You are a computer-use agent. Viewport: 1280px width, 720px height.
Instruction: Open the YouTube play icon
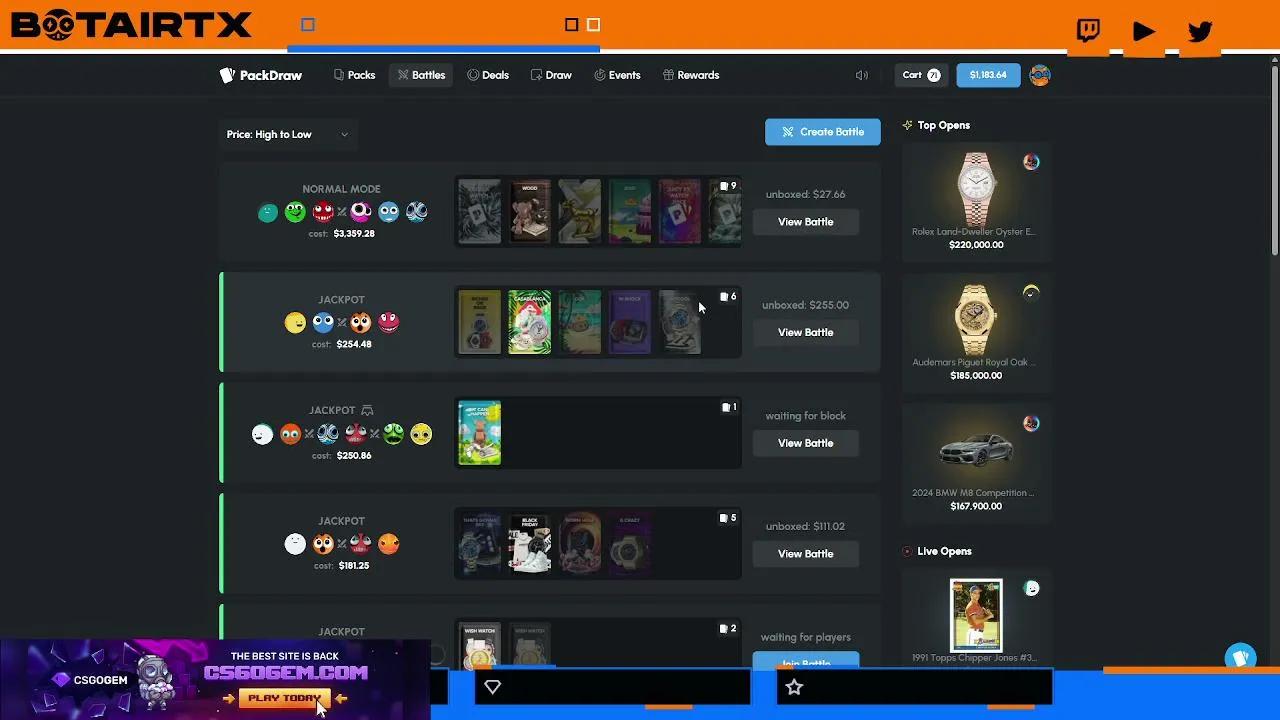pos(1144,31)
